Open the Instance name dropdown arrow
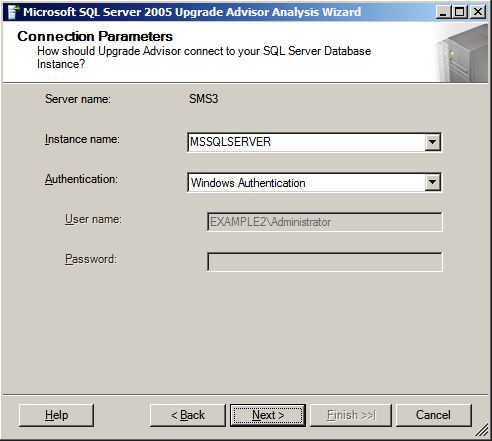The width and height of the screenshot is (492, 441). pos(432,142)
